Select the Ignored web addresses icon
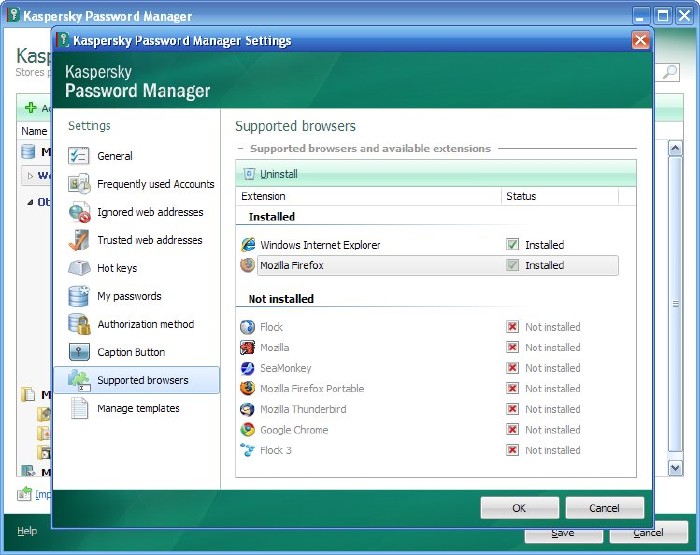 [79, 212]
